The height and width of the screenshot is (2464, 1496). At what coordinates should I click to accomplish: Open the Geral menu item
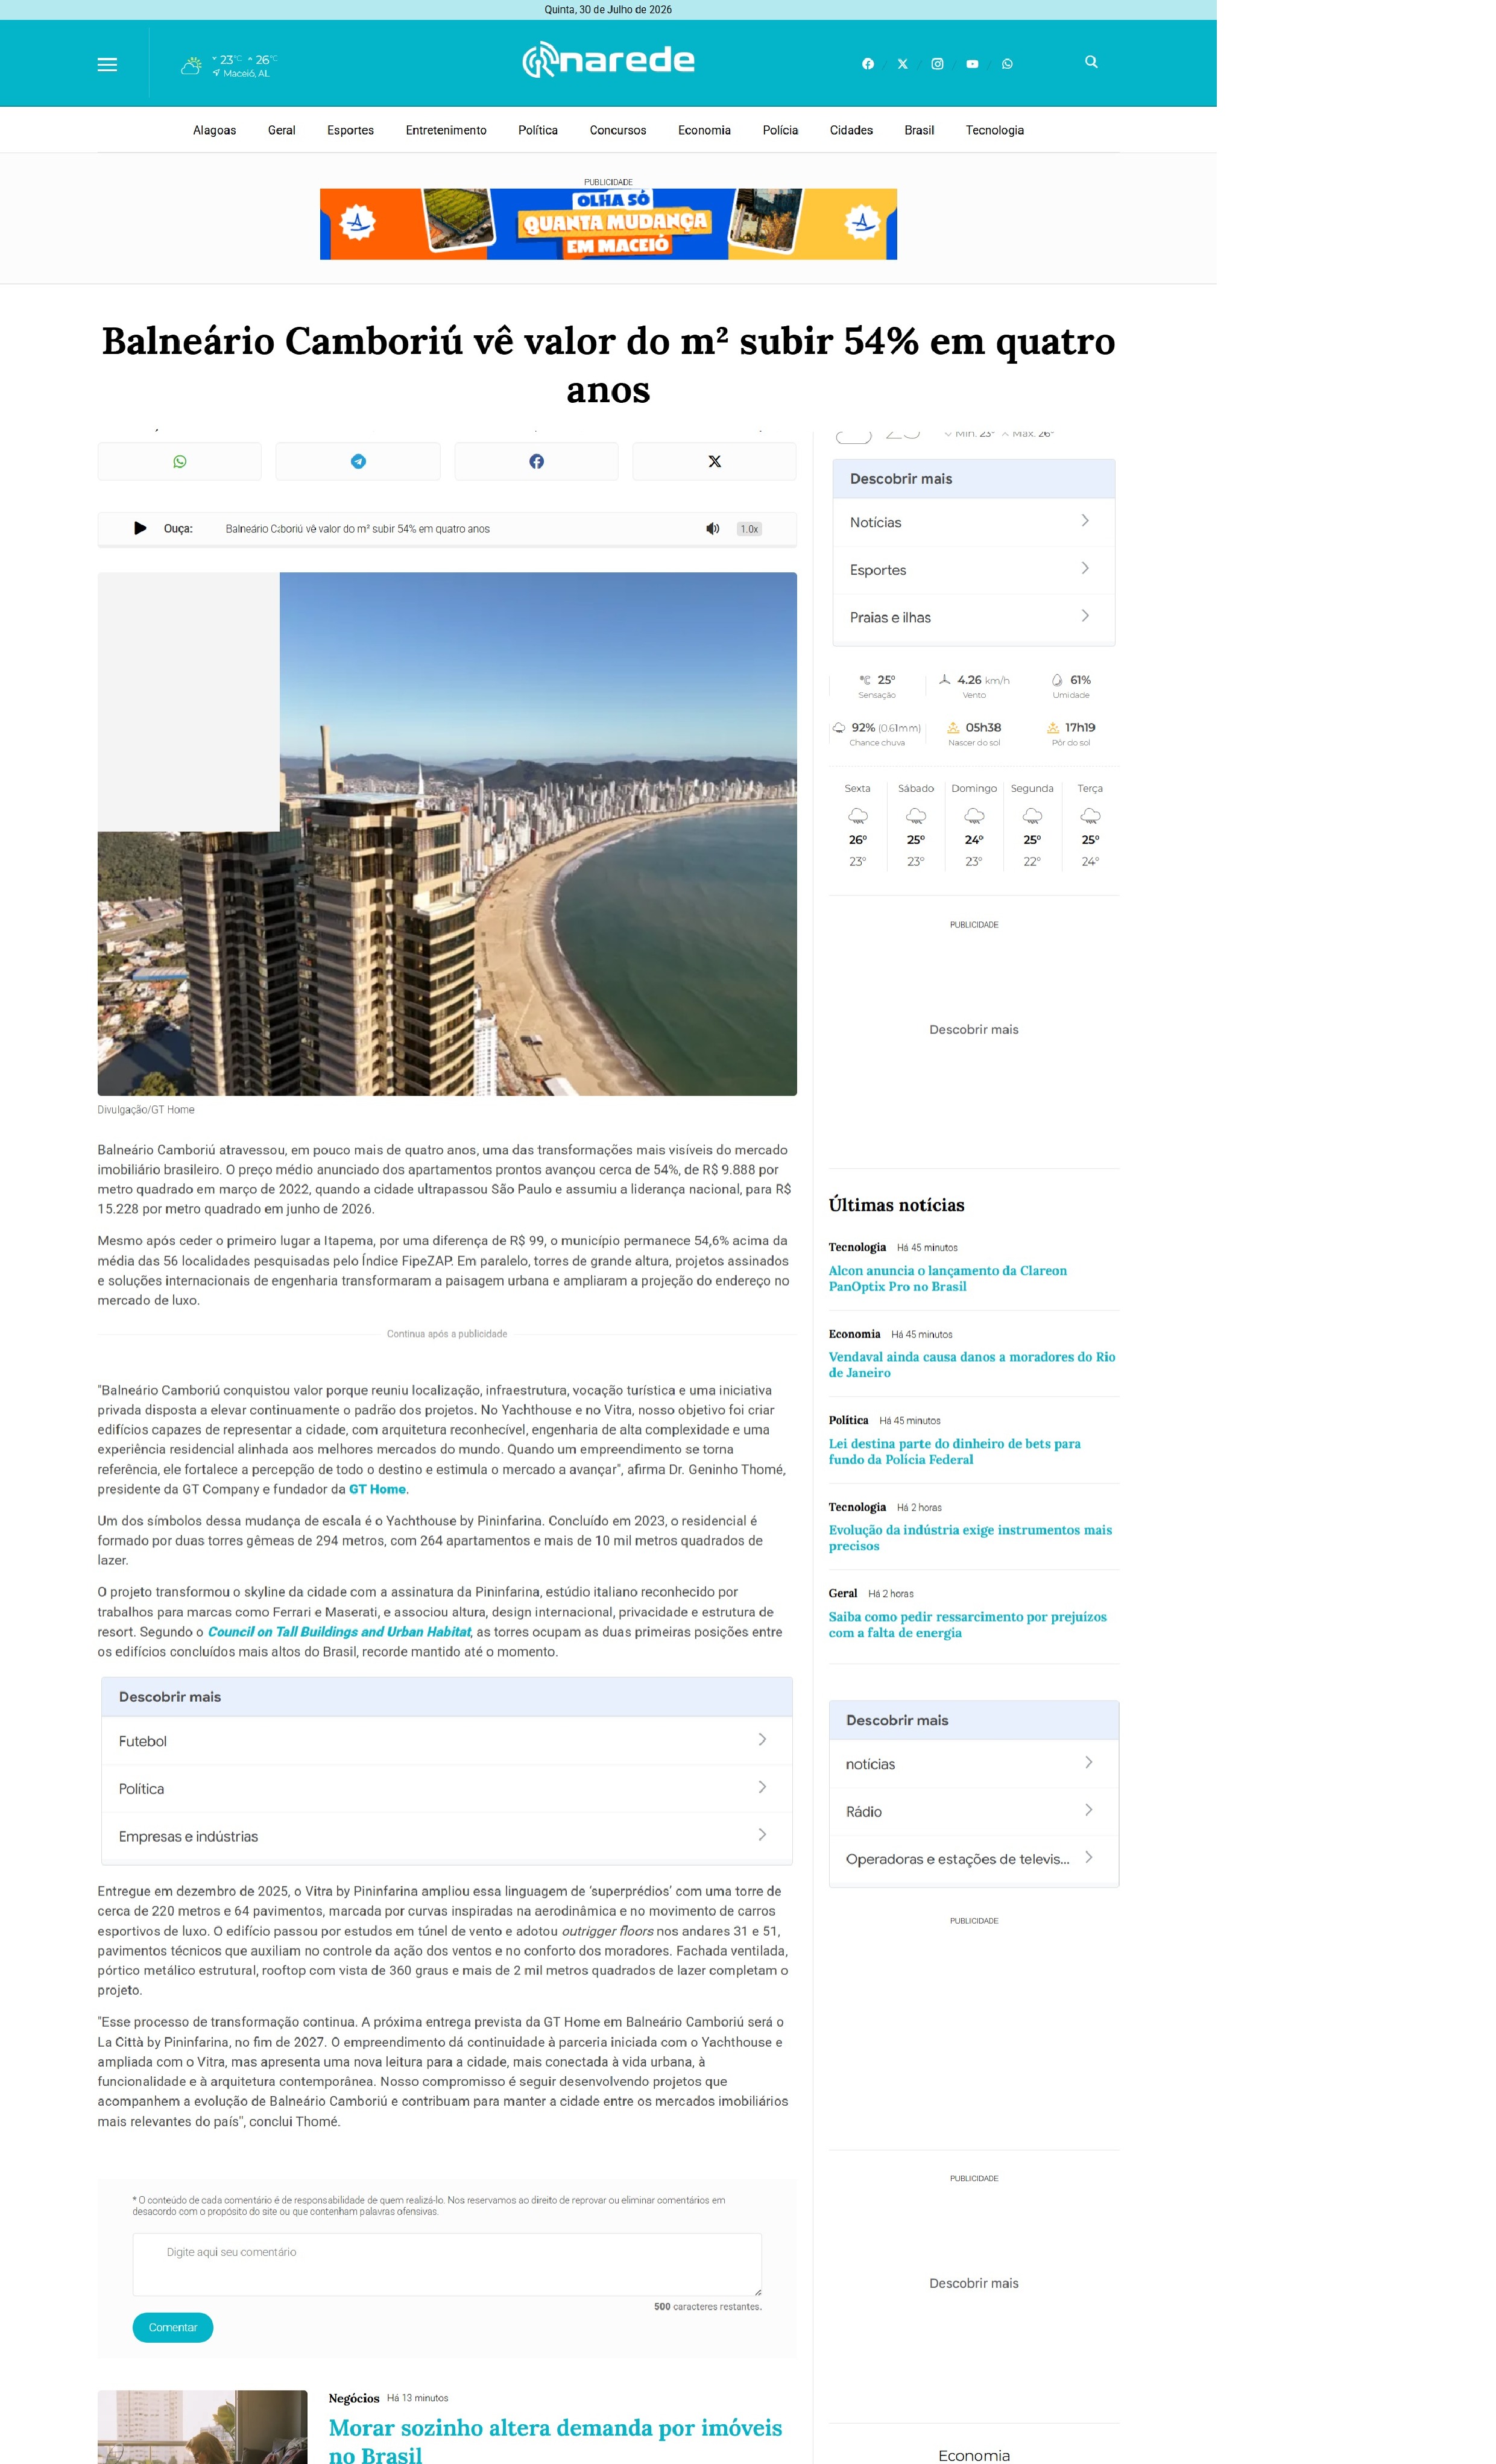click(x=281, y=130)
